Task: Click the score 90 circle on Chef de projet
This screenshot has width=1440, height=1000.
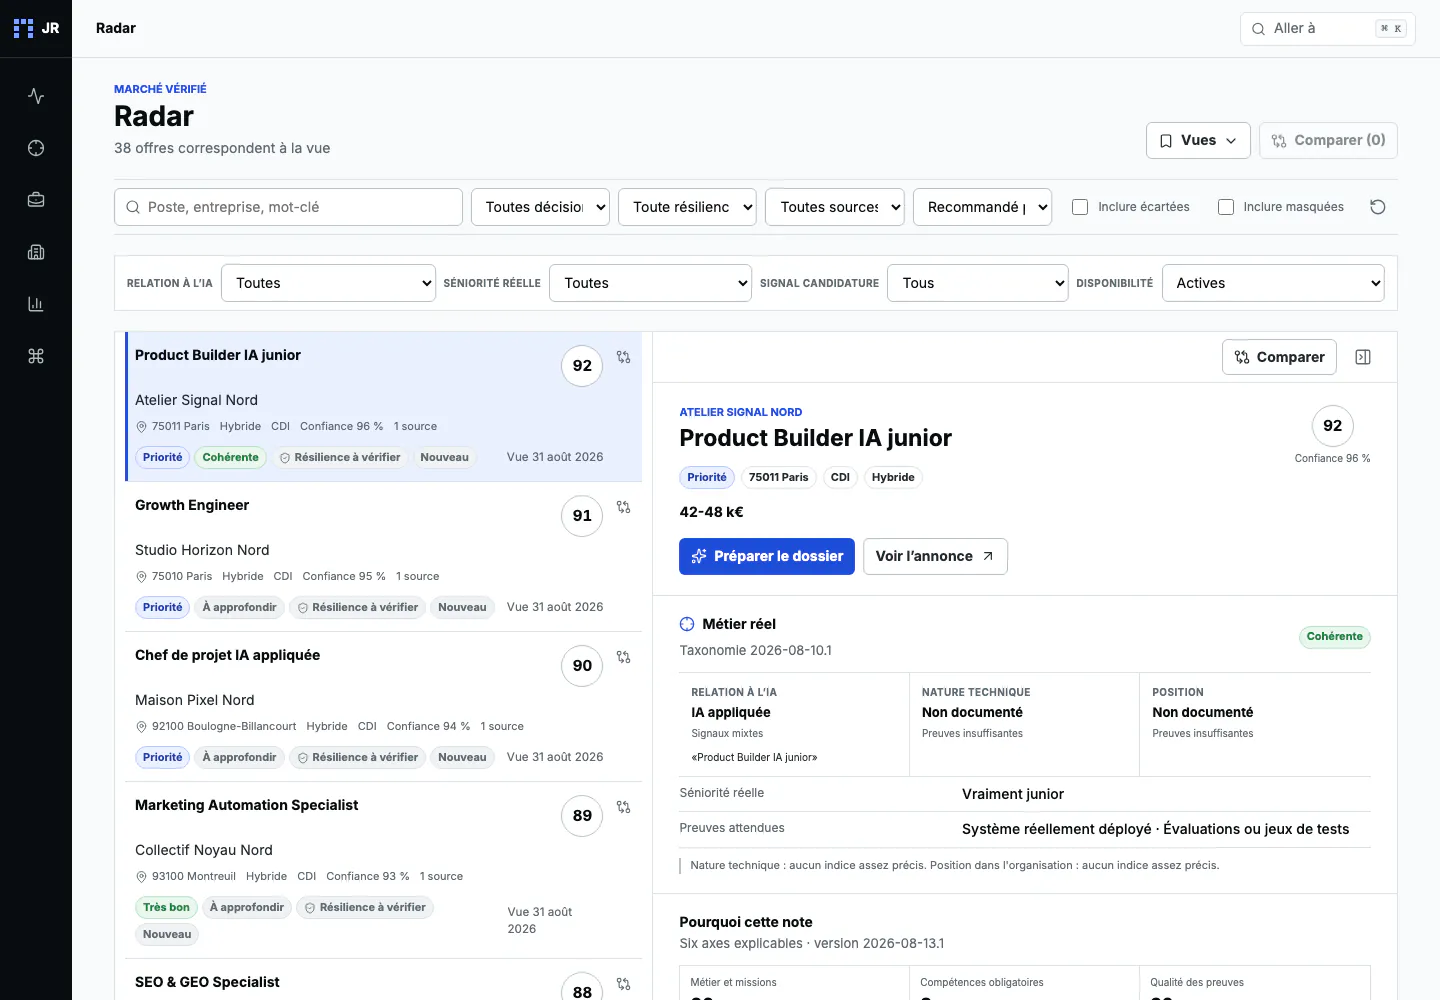Action: tap(582, 666)
